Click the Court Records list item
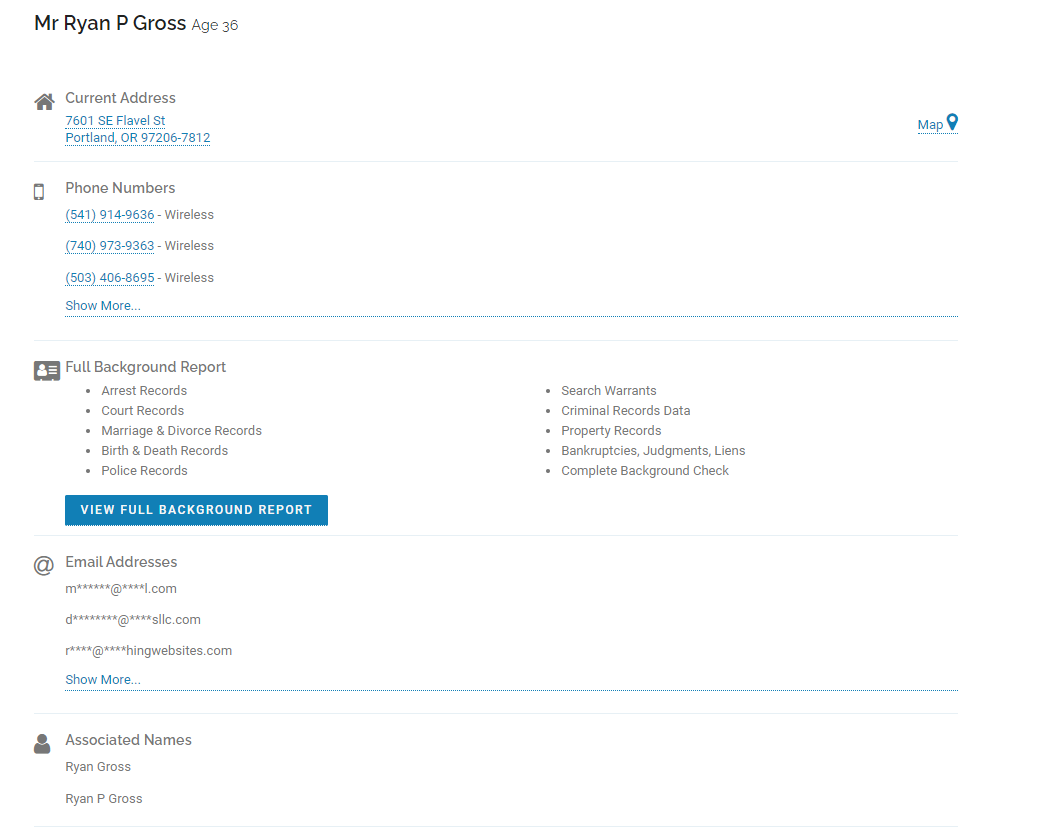Screen dimensions: 1045x829 pyautogui.click(x=143, y=411)
